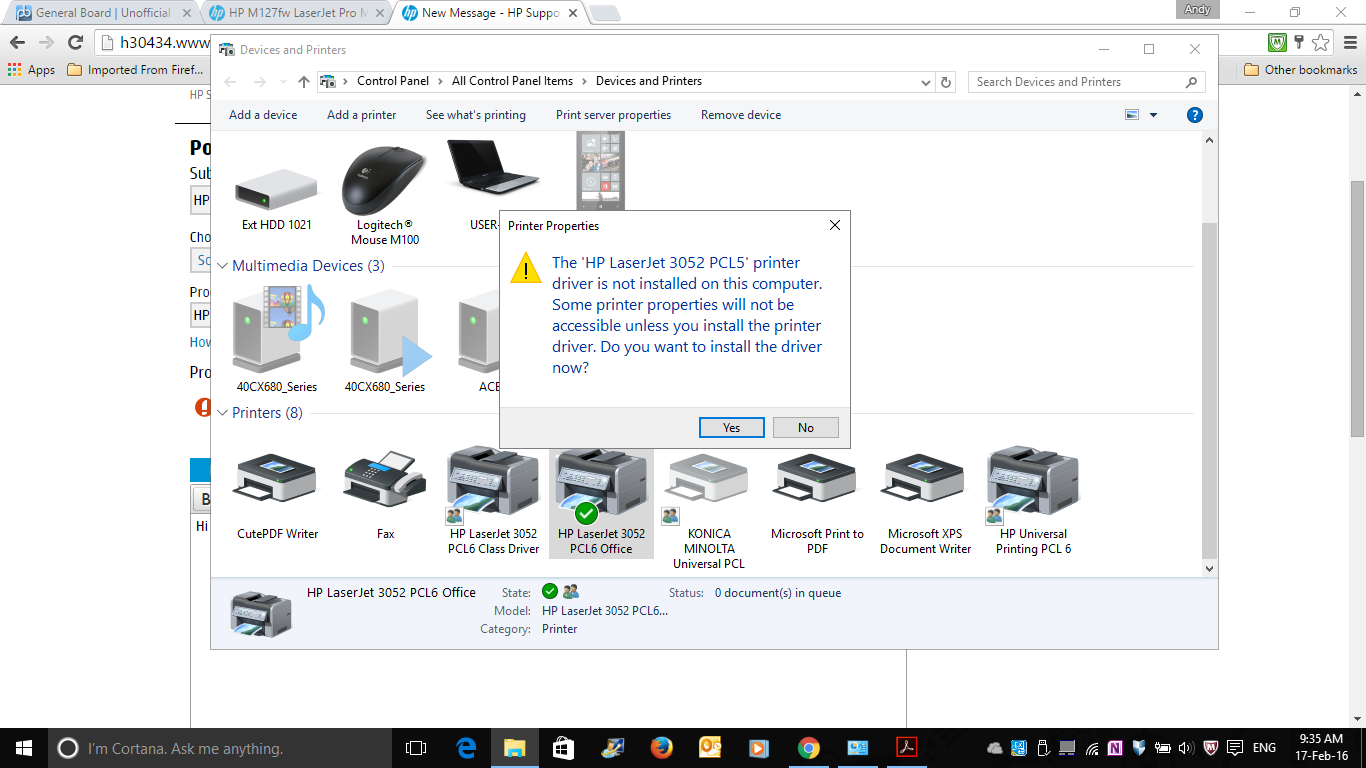This screenshot has height=768, width=1366.
Task: Click the refresh button beside address bar
Action: point(947,82)
